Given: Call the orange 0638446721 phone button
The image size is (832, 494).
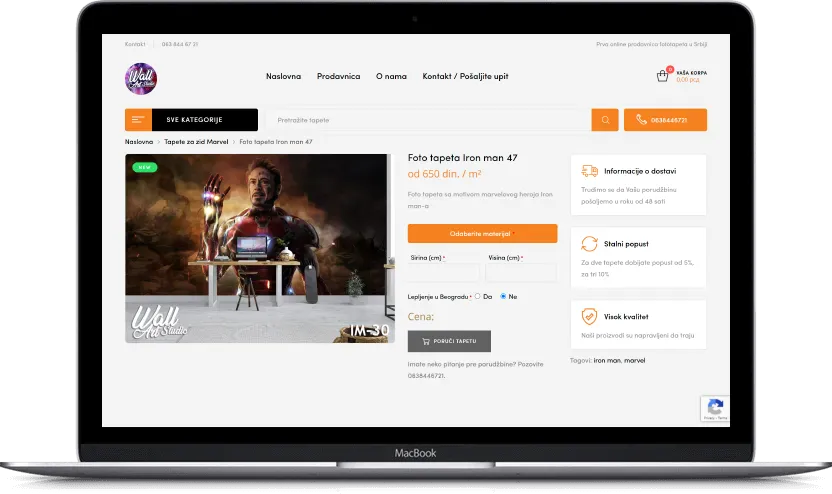Looking at the screenshot, I should [665, 120].
